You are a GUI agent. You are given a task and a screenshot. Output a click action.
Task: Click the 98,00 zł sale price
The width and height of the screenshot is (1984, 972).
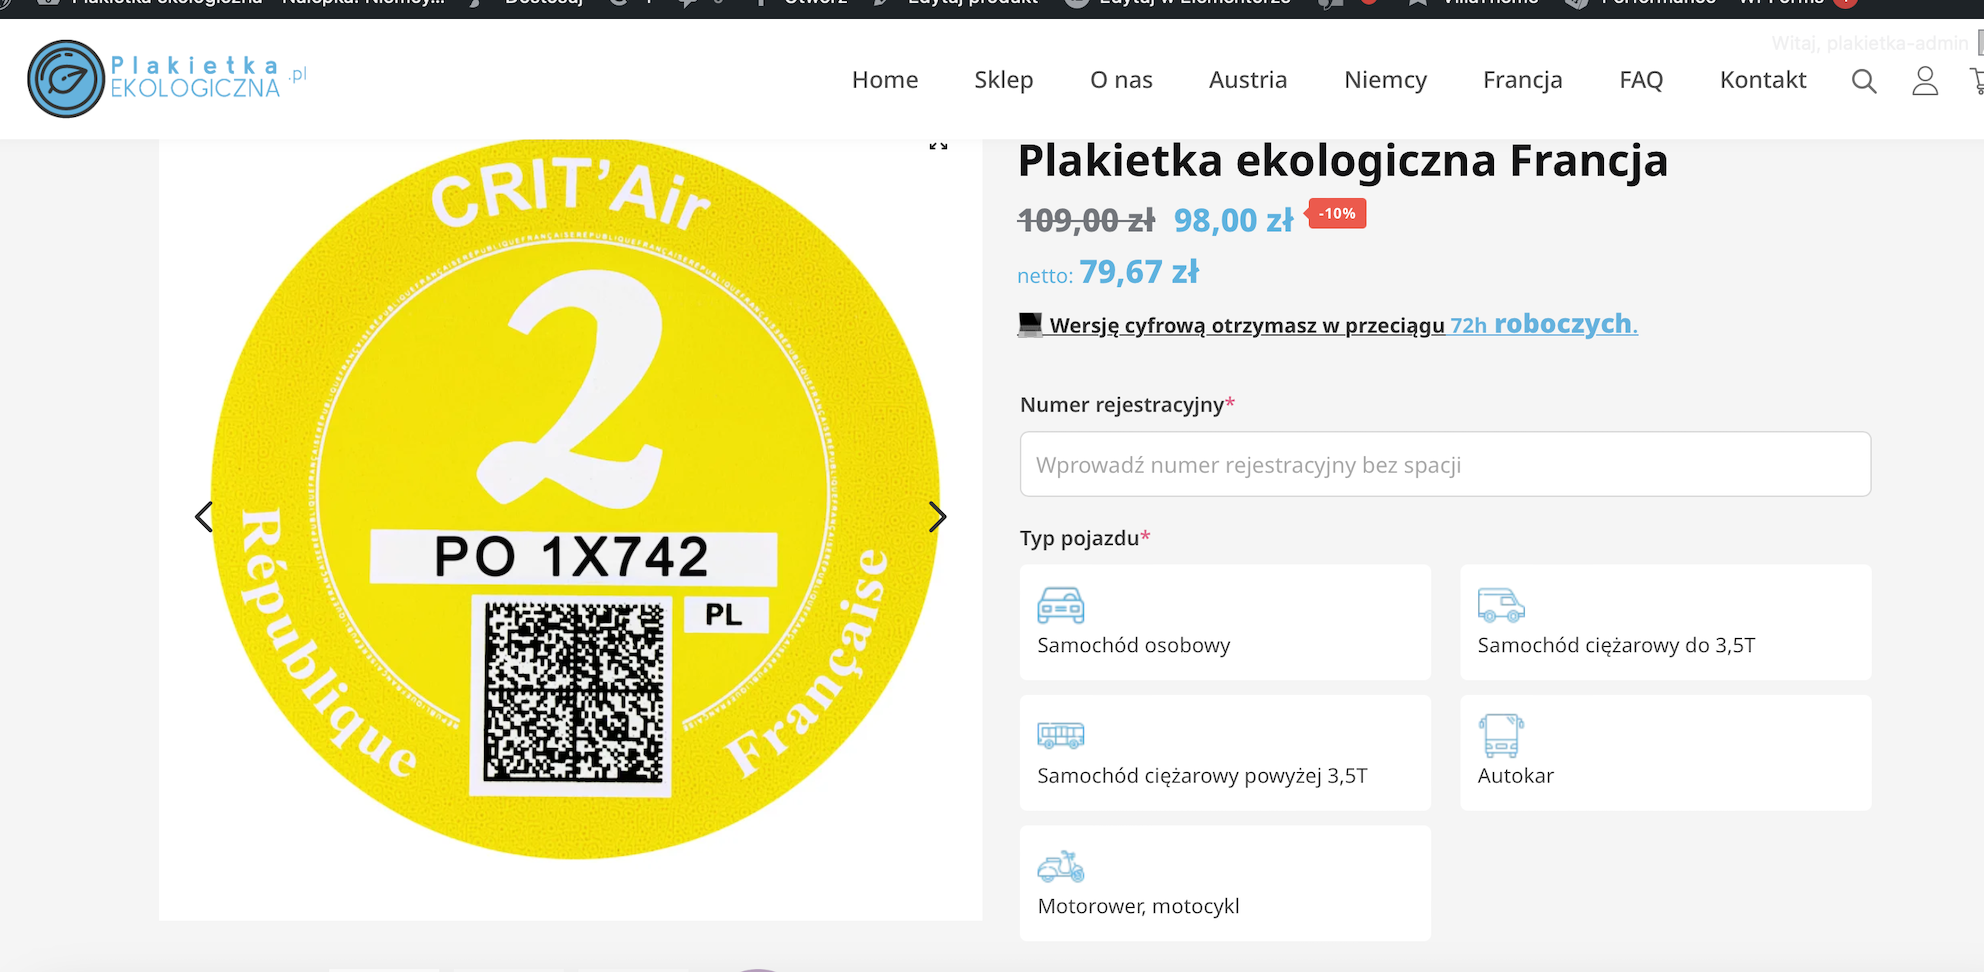(x=1233, y=220)
